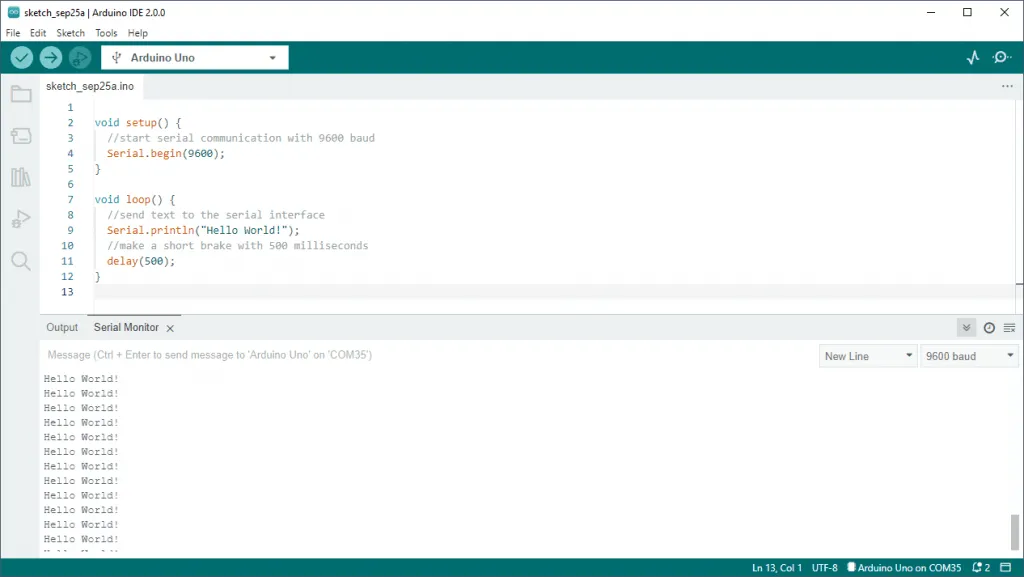Open the Boards Manager sidebar icon
1024x577 pixels.
click(22, 135)
